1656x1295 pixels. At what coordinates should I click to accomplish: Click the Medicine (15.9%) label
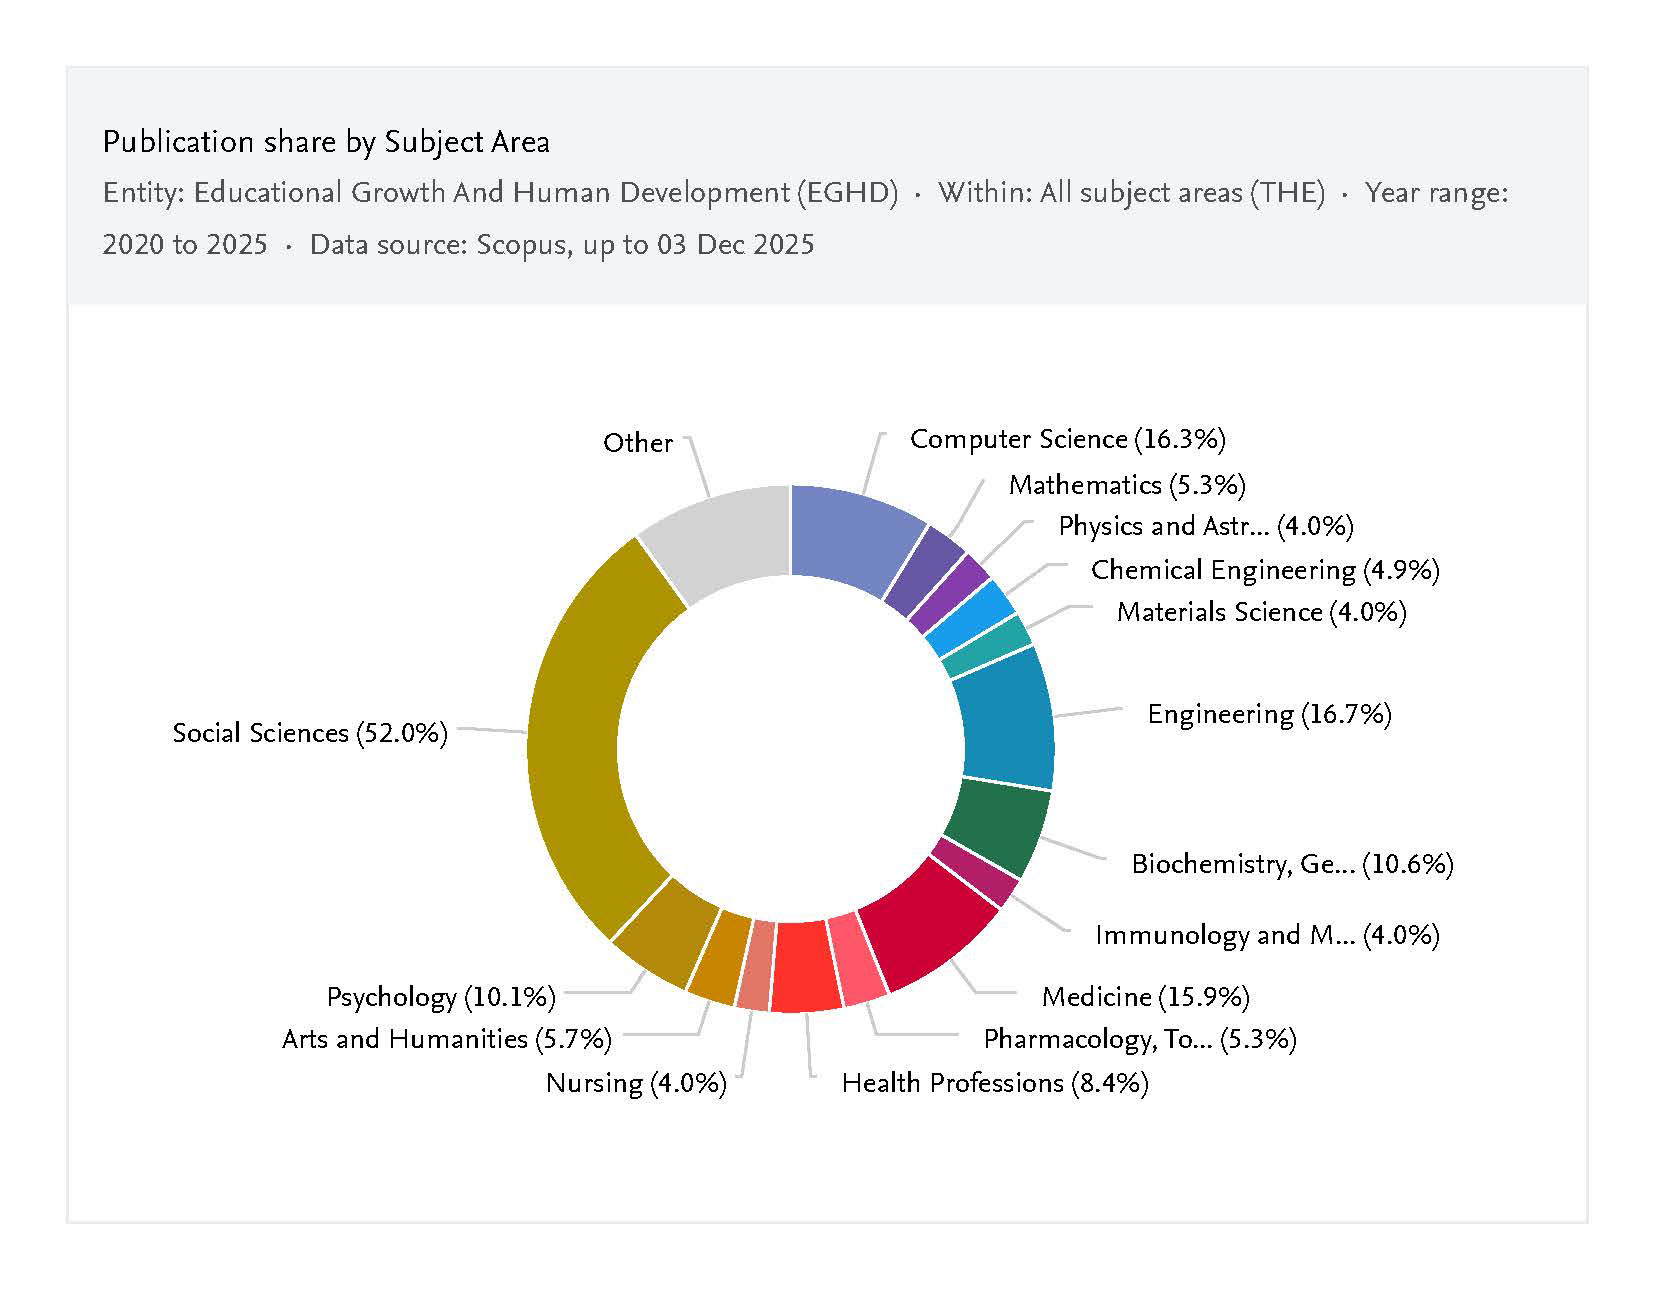click(x=1145, y=997)
